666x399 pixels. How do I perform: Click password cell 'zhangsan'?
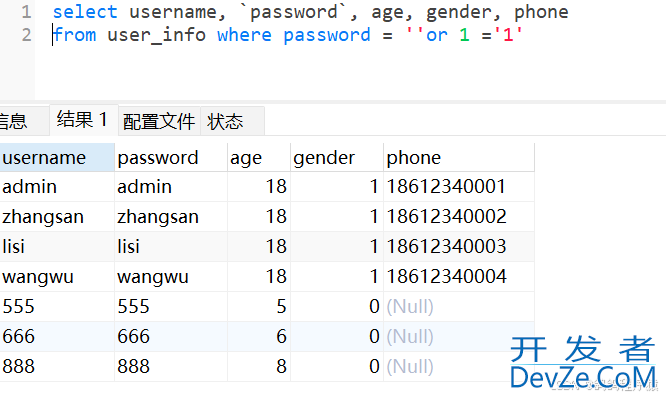click(x=171, y=217)
